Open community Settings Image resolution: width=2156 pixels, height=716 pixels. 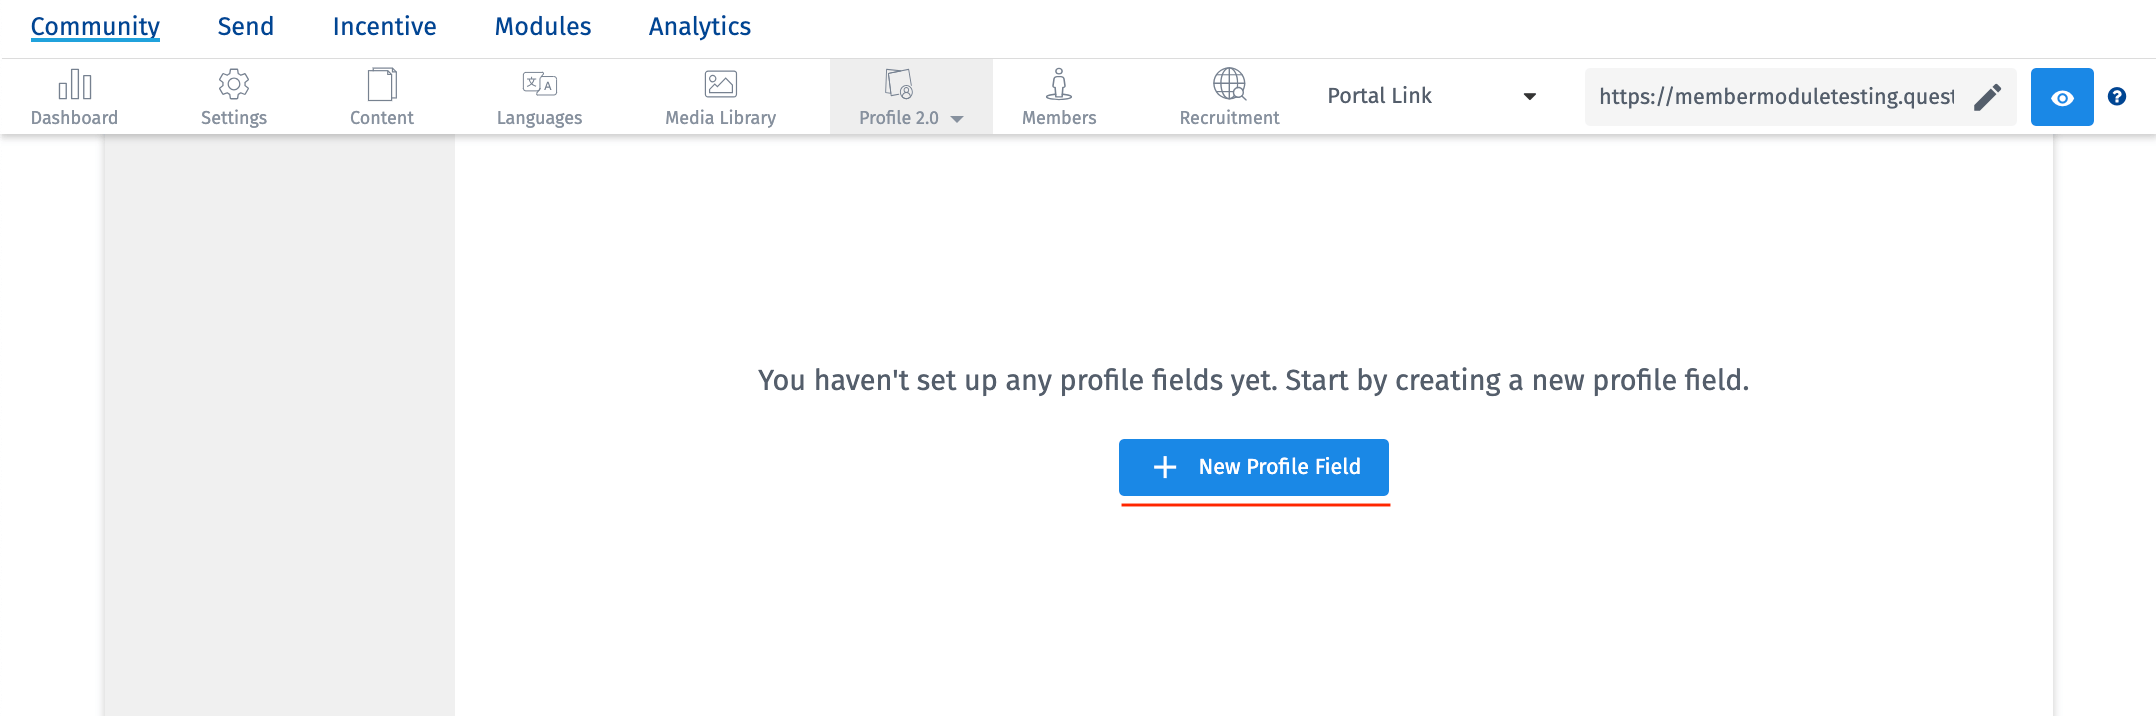point(233,96)
